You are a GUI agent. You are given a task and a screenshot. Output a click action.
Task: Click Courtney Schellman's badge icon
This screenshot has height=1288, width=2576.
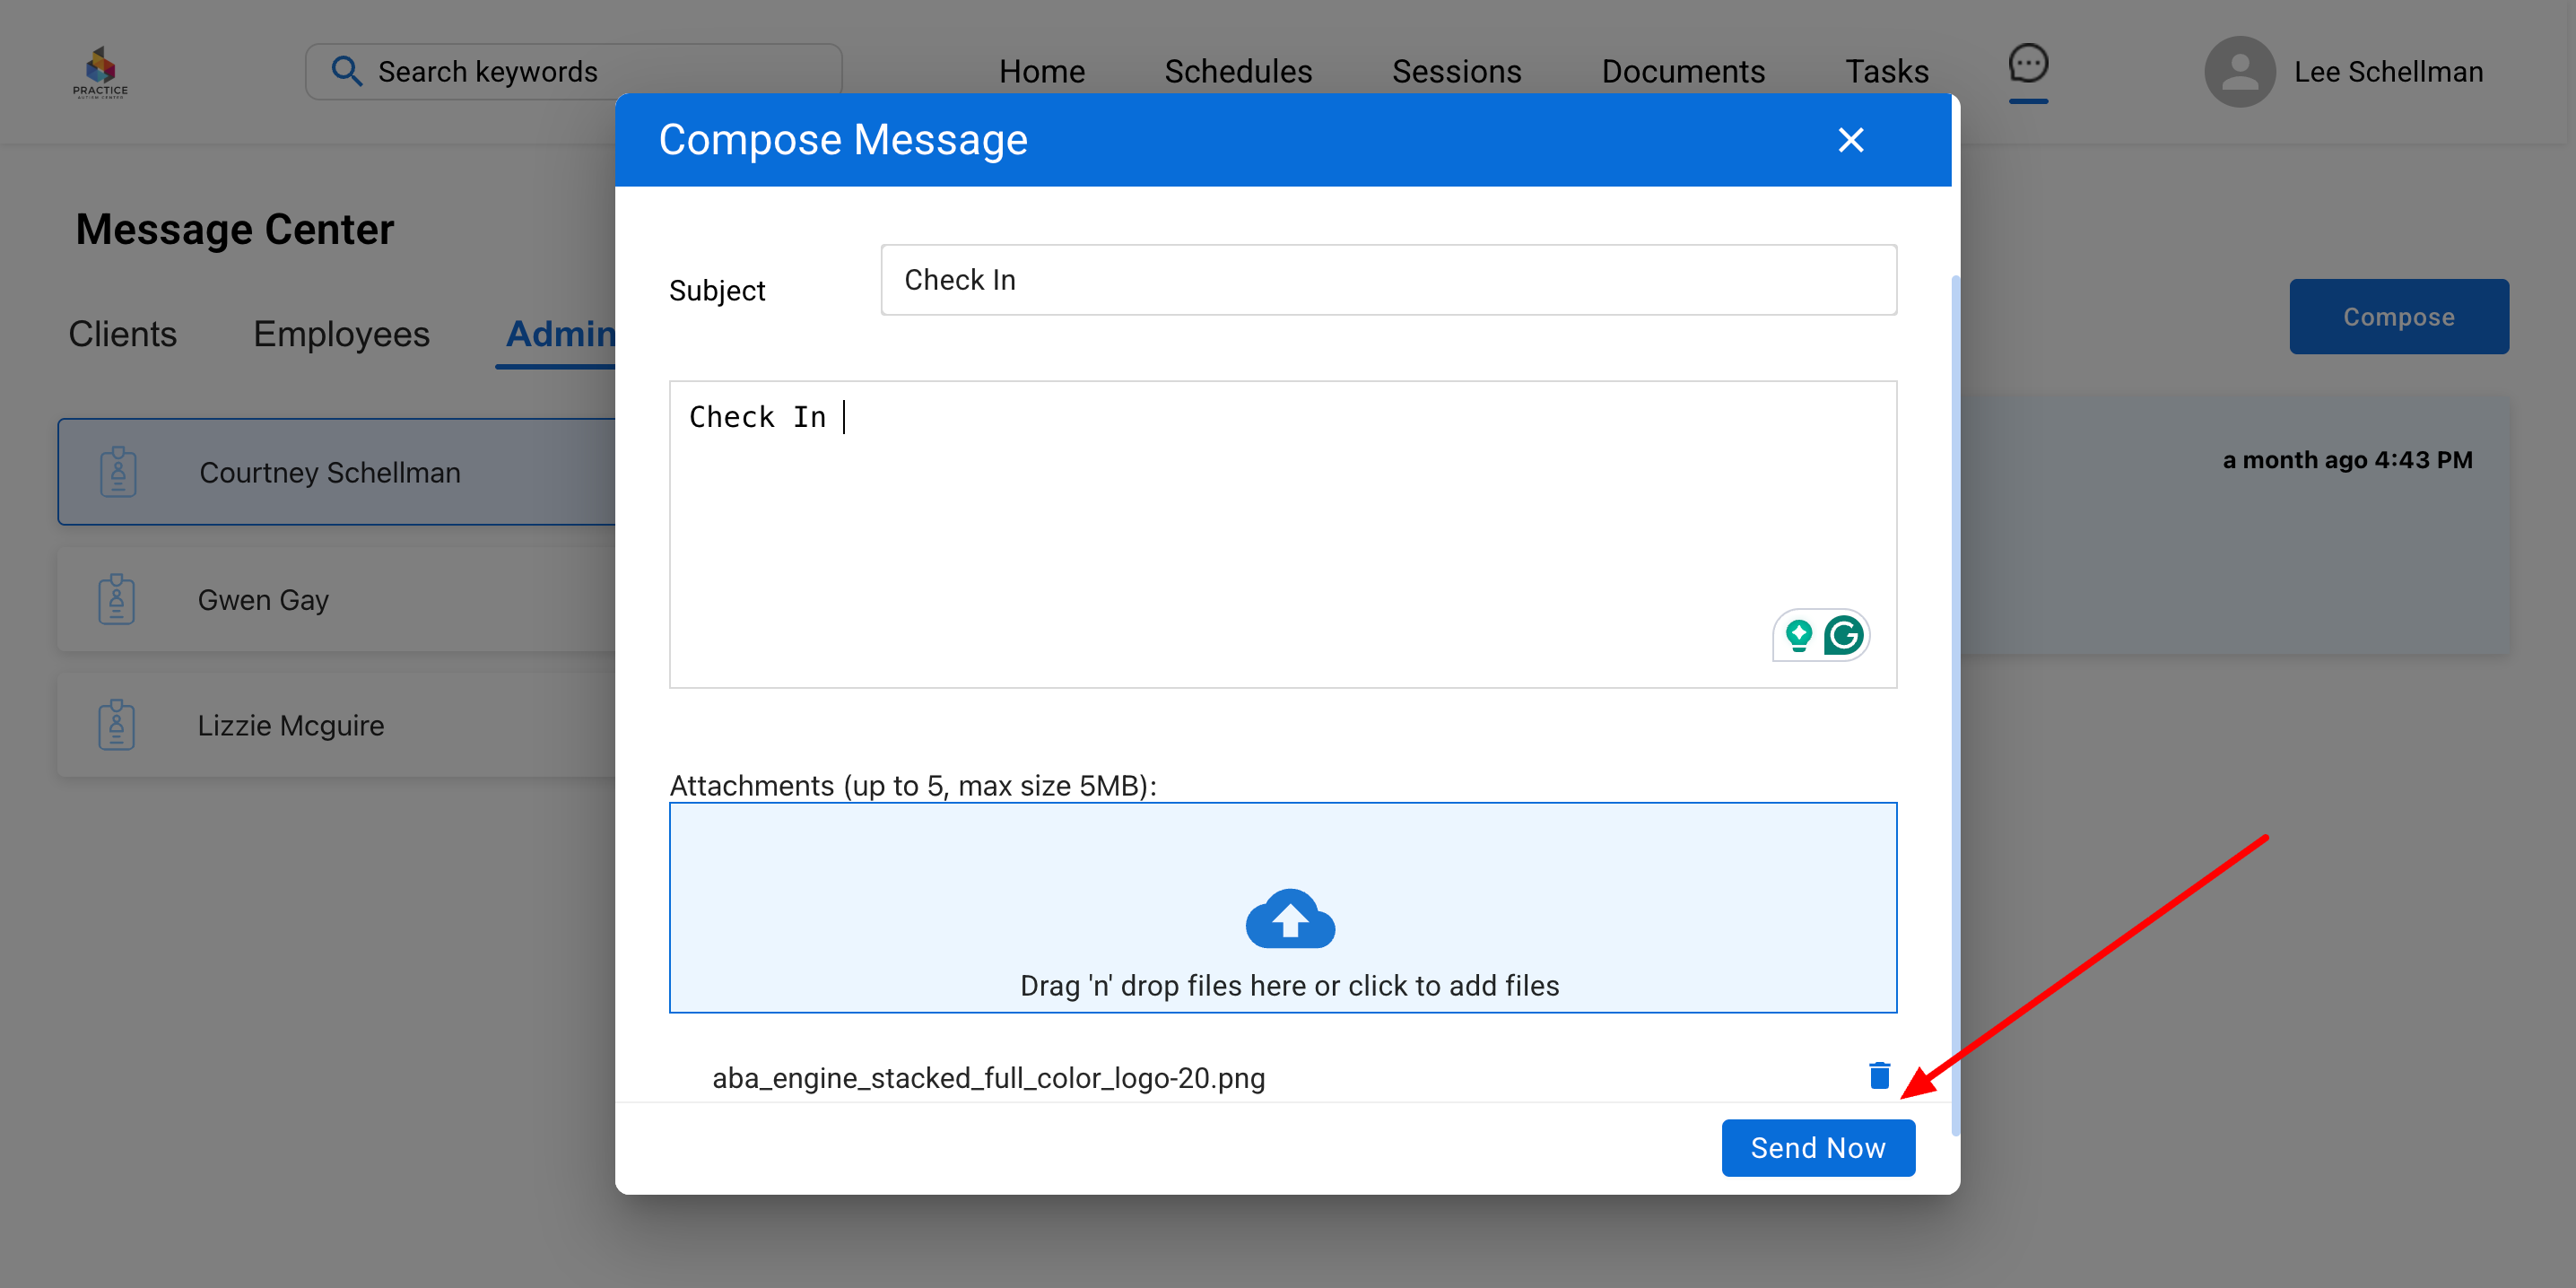click(x=118, y=472)
